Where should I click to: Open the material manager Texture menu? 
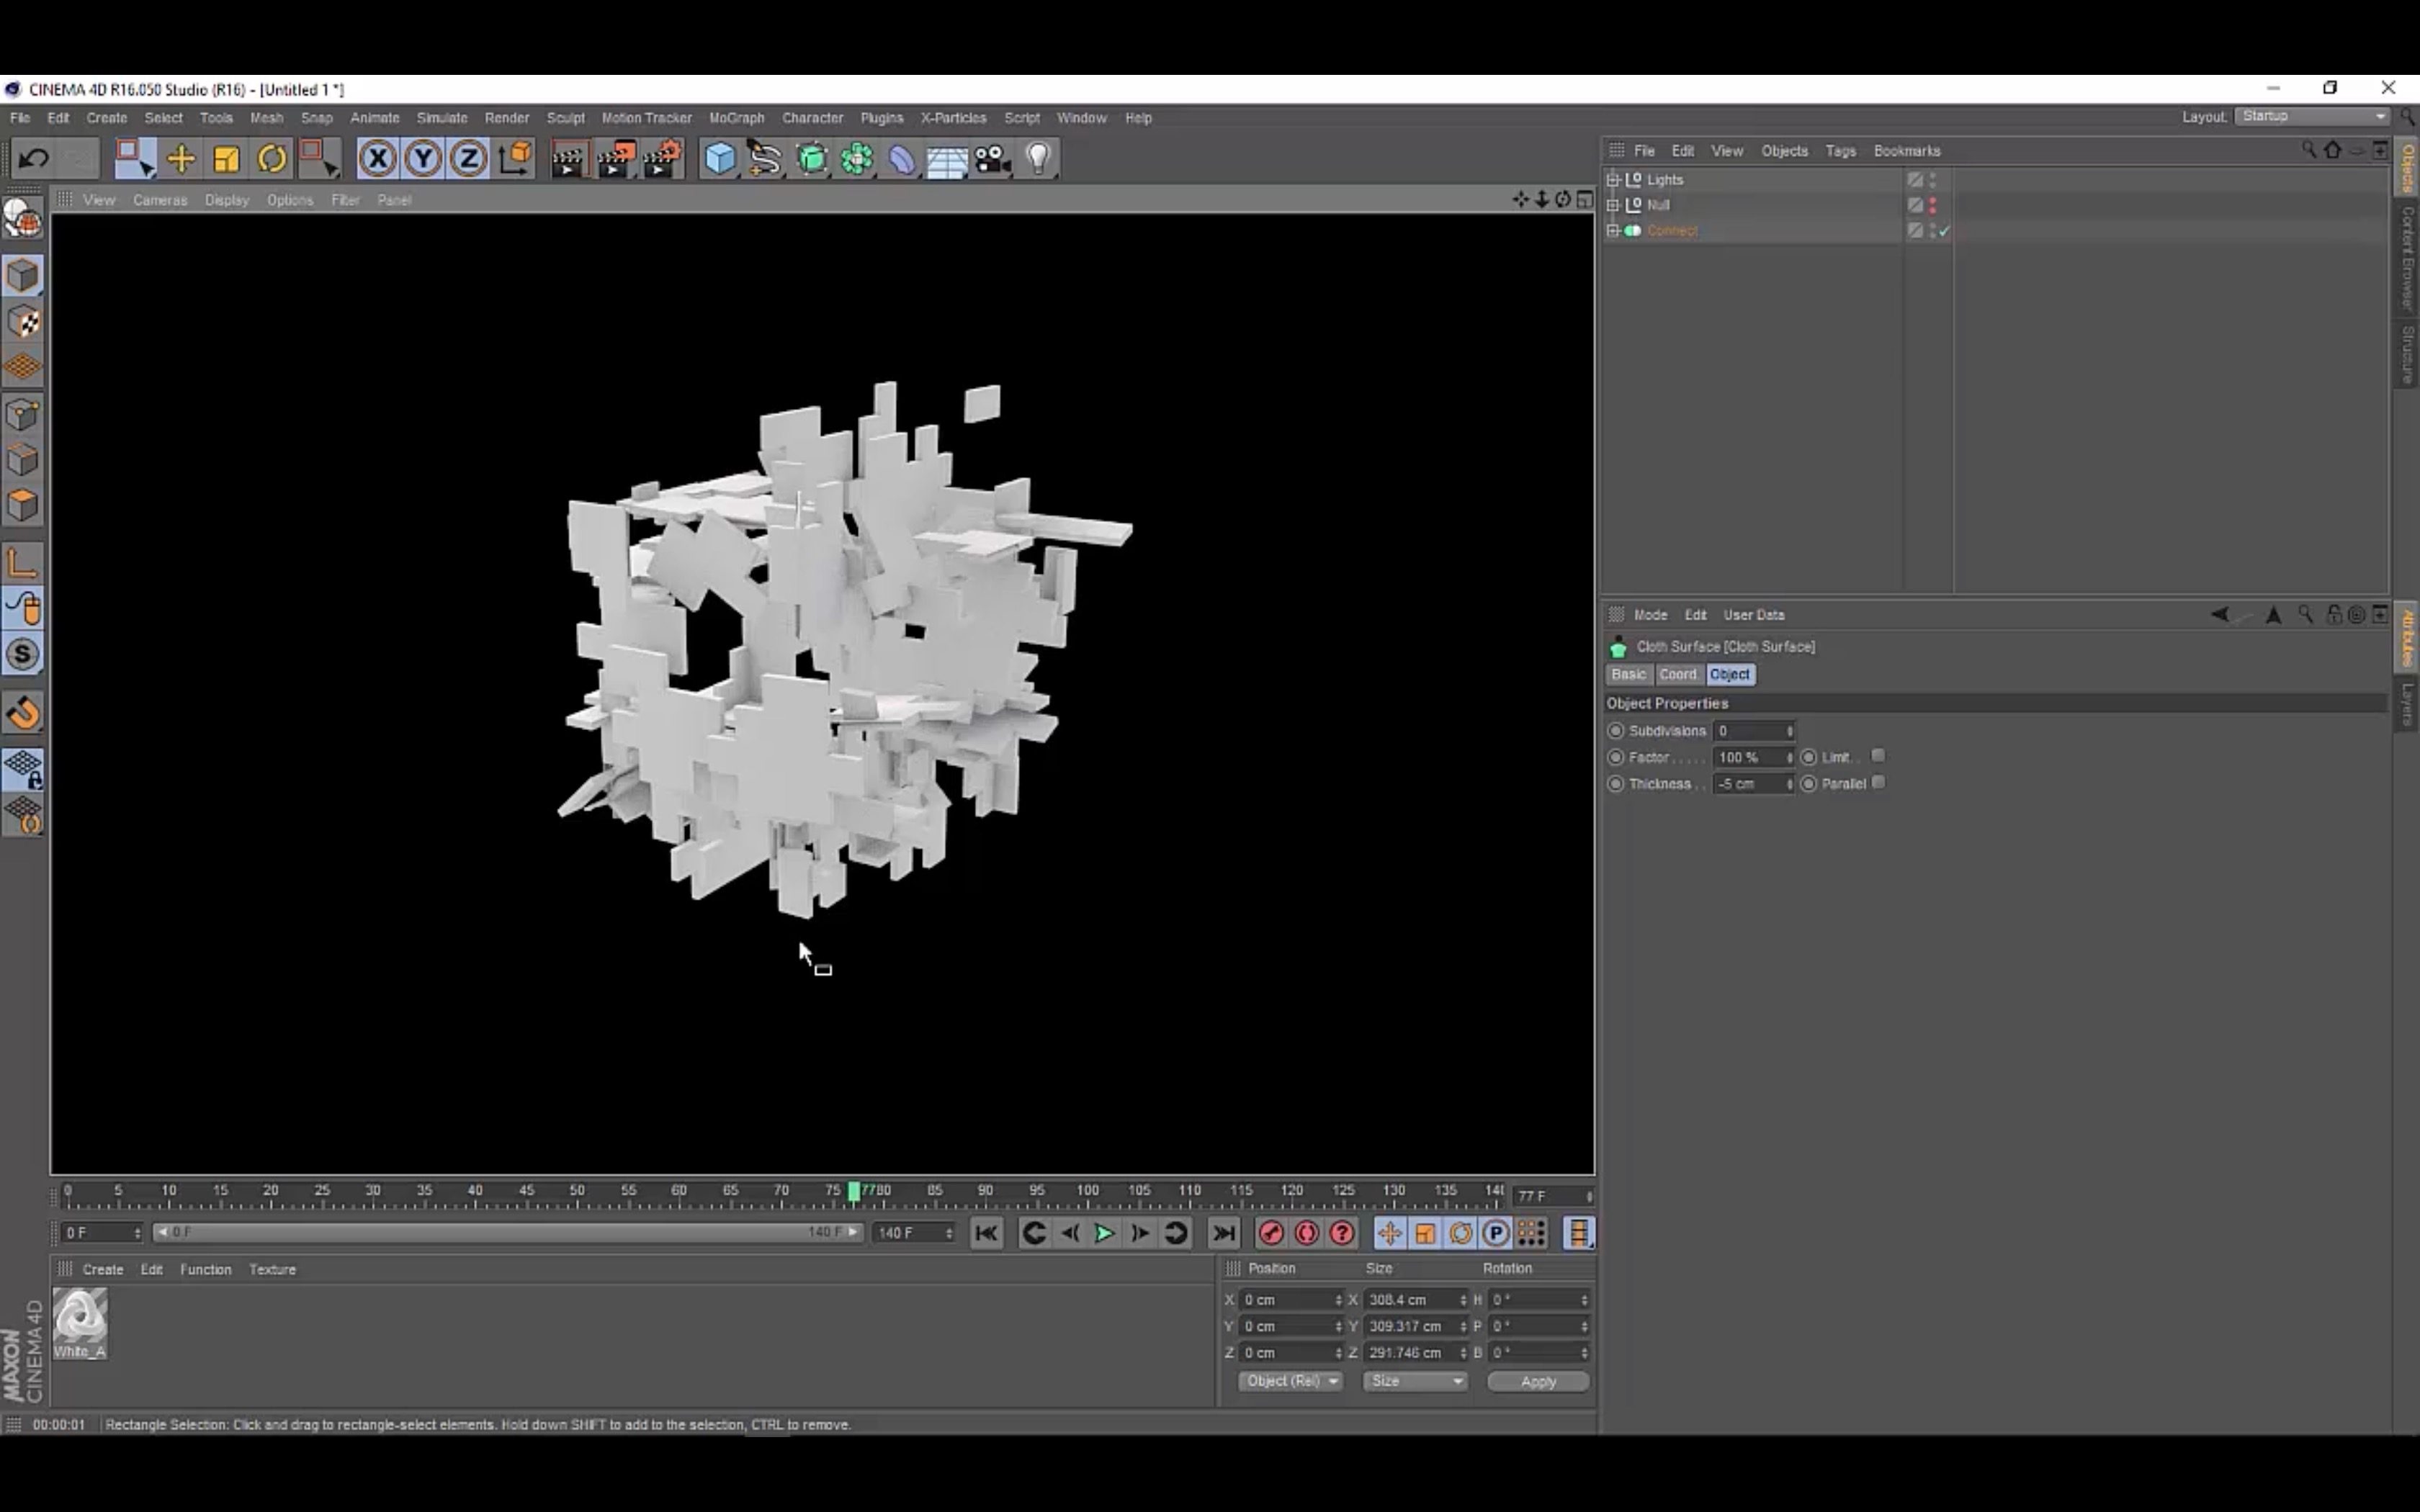click(272, 1269)
